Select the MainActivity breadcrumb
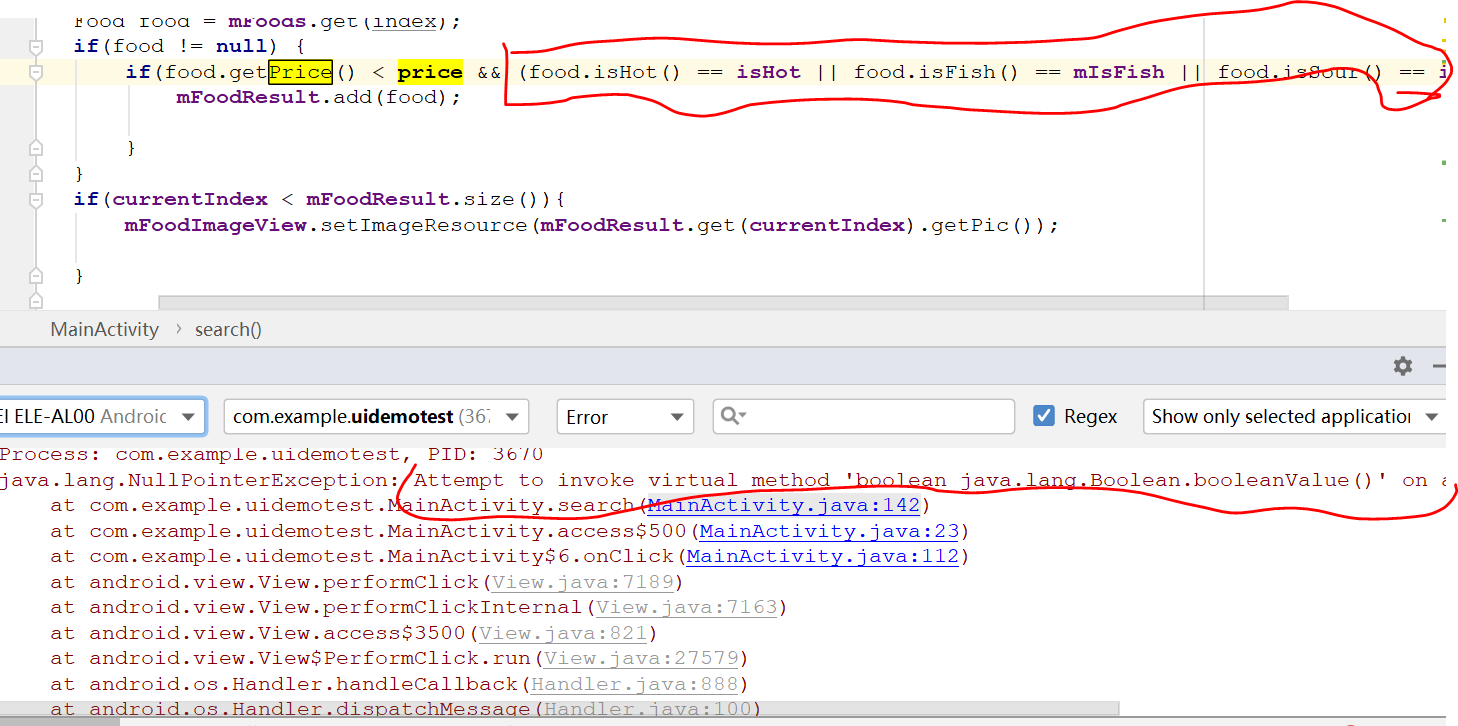Viewport: 1458px width, 726px height. coord(105,329)
